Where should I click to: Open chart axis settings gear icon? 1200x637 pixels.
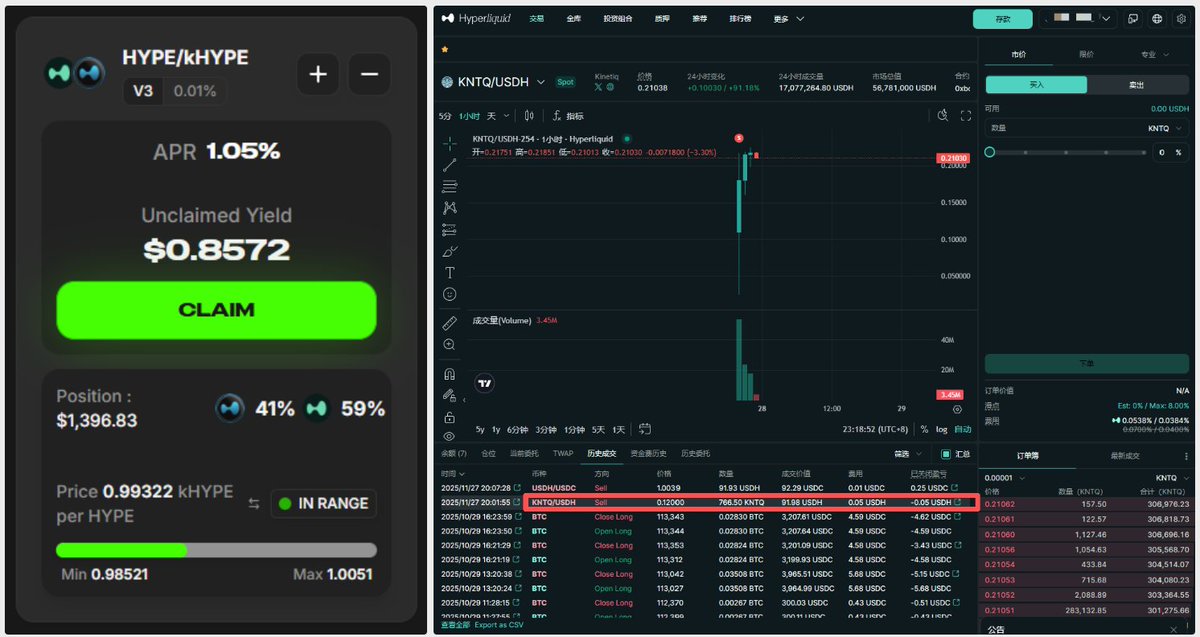point(957,409)
